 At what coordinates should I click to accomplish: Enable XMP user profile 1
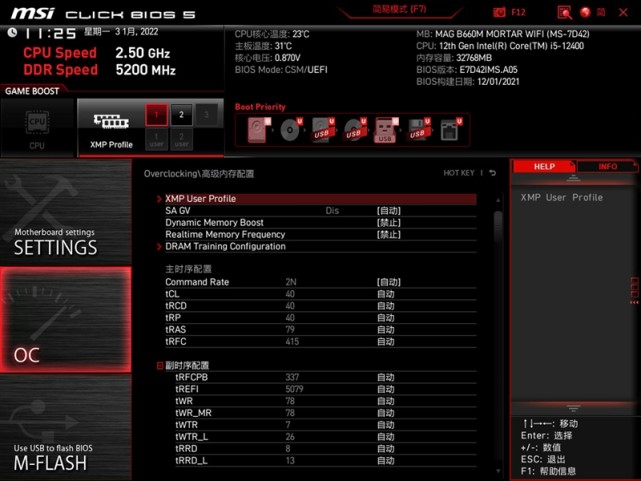pos(157,139)
